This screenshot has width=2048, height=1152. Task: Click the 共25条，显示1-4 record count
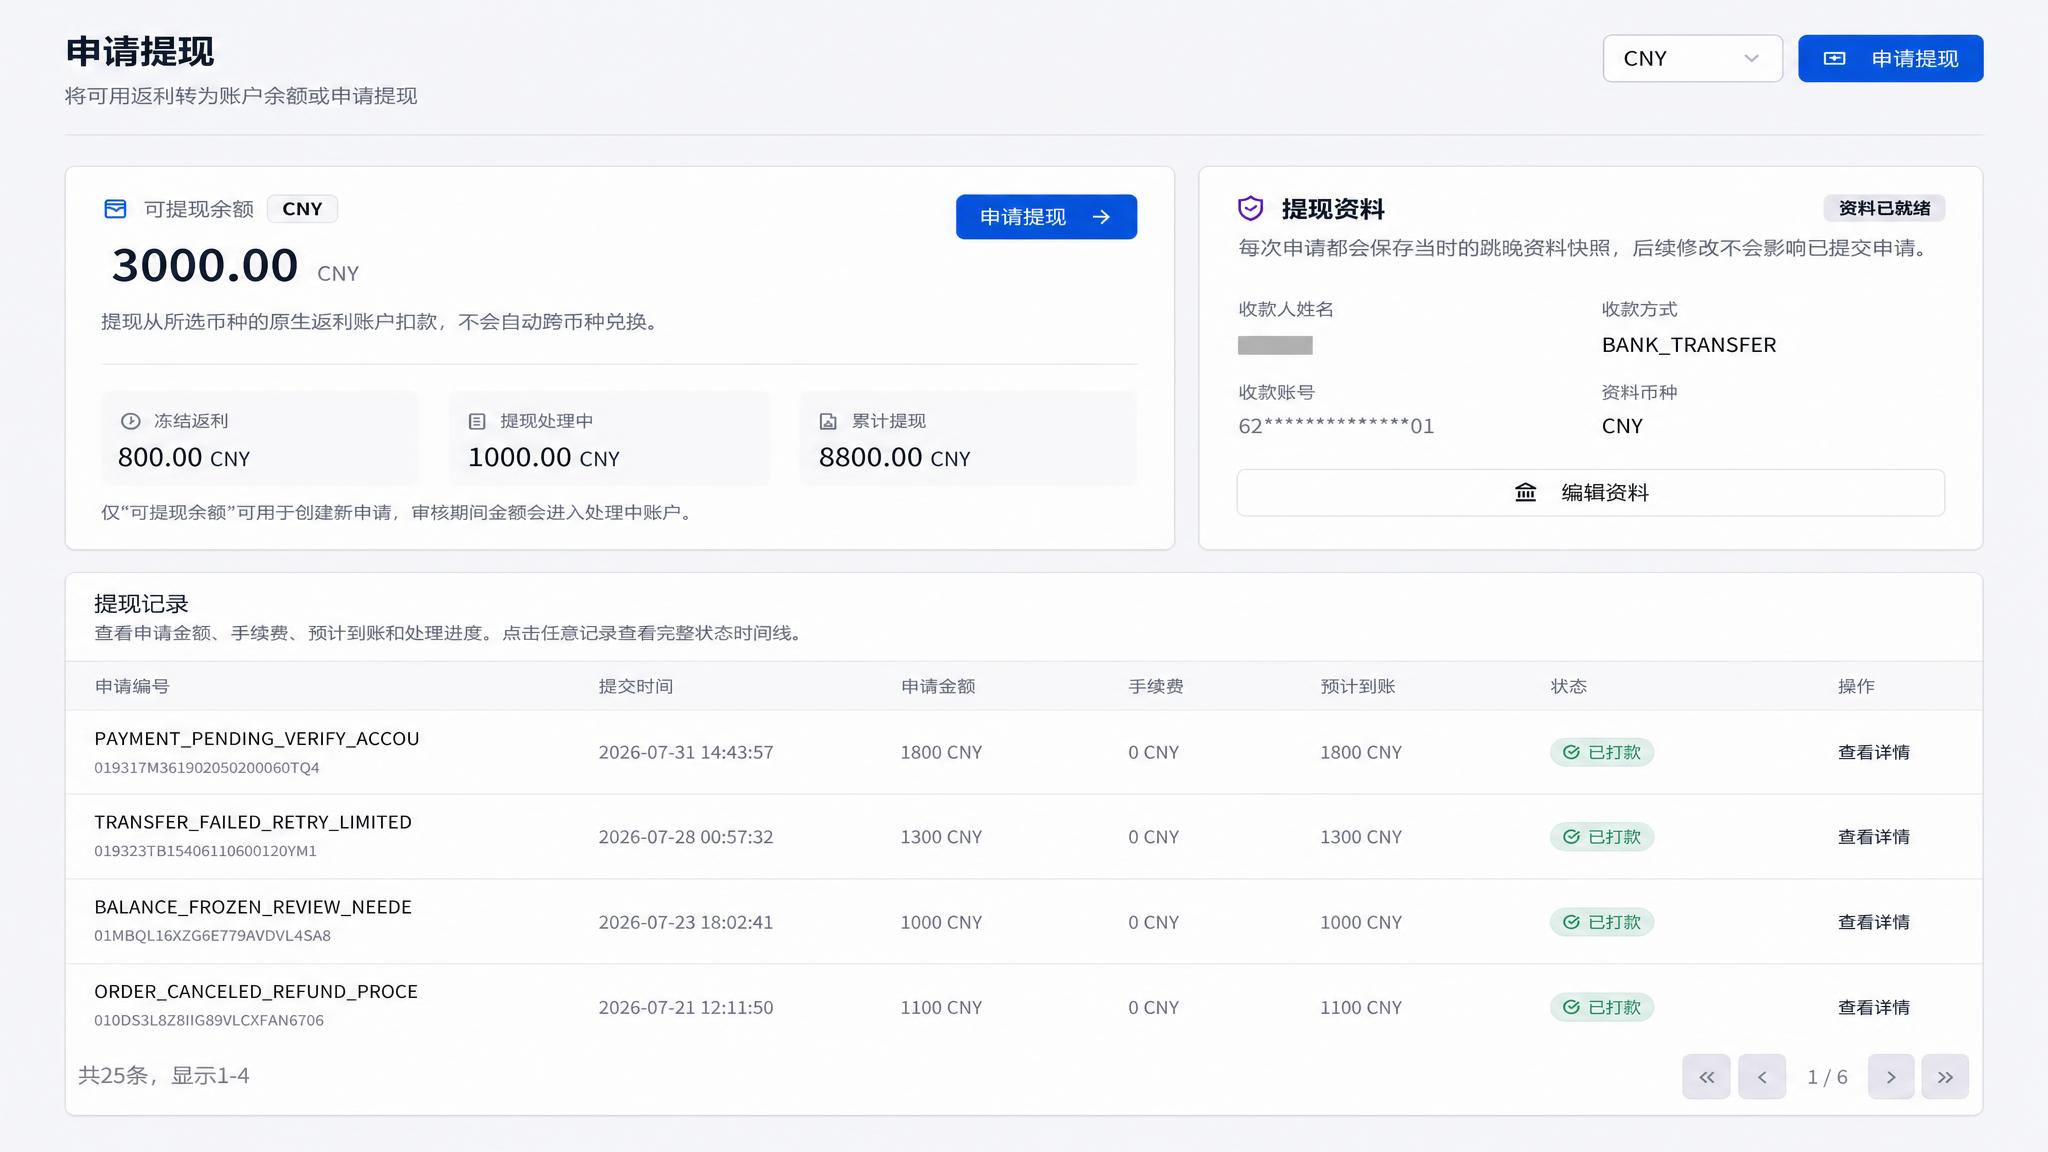point(164,1076)
